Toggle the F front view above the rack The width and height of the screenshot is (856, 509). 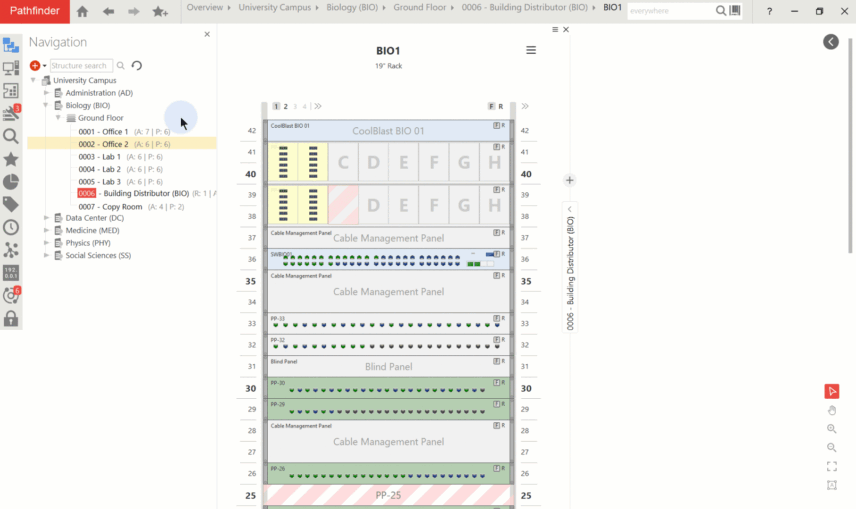coord(491,106)
